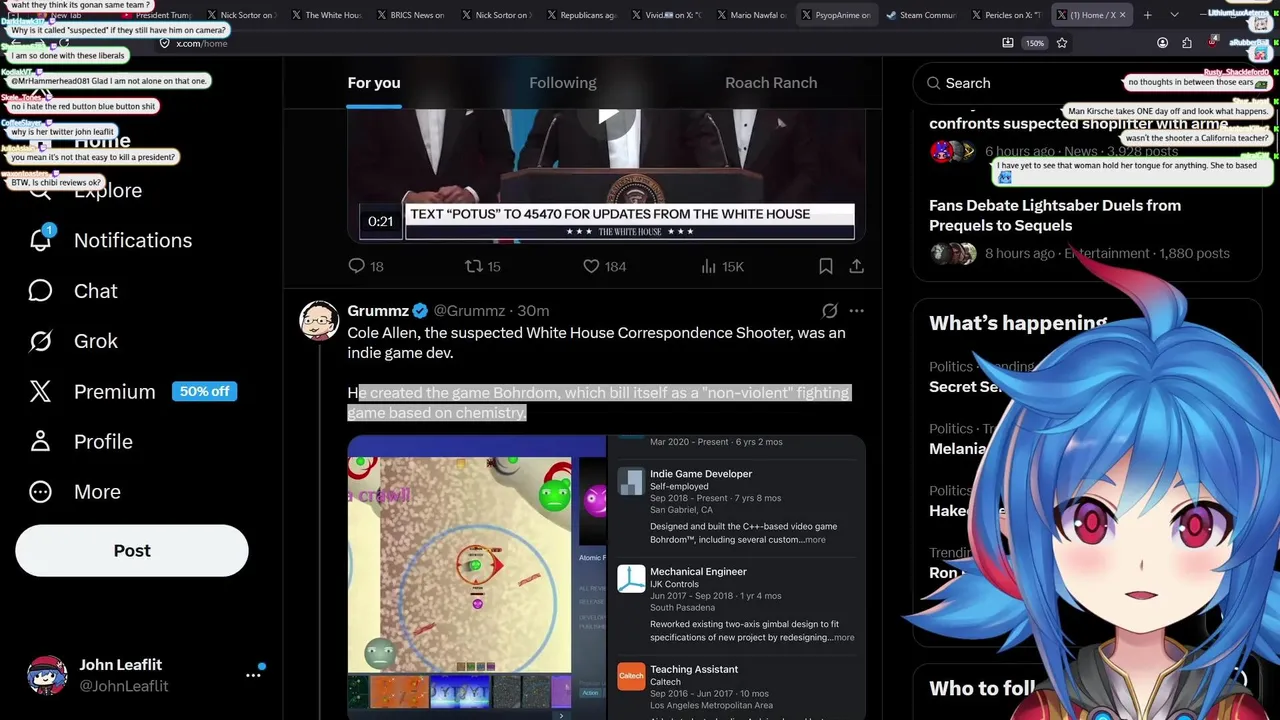Open @Grummz handle link
Image resolution: width=1280 pixels, height=720 pixels.
[469, 311]
